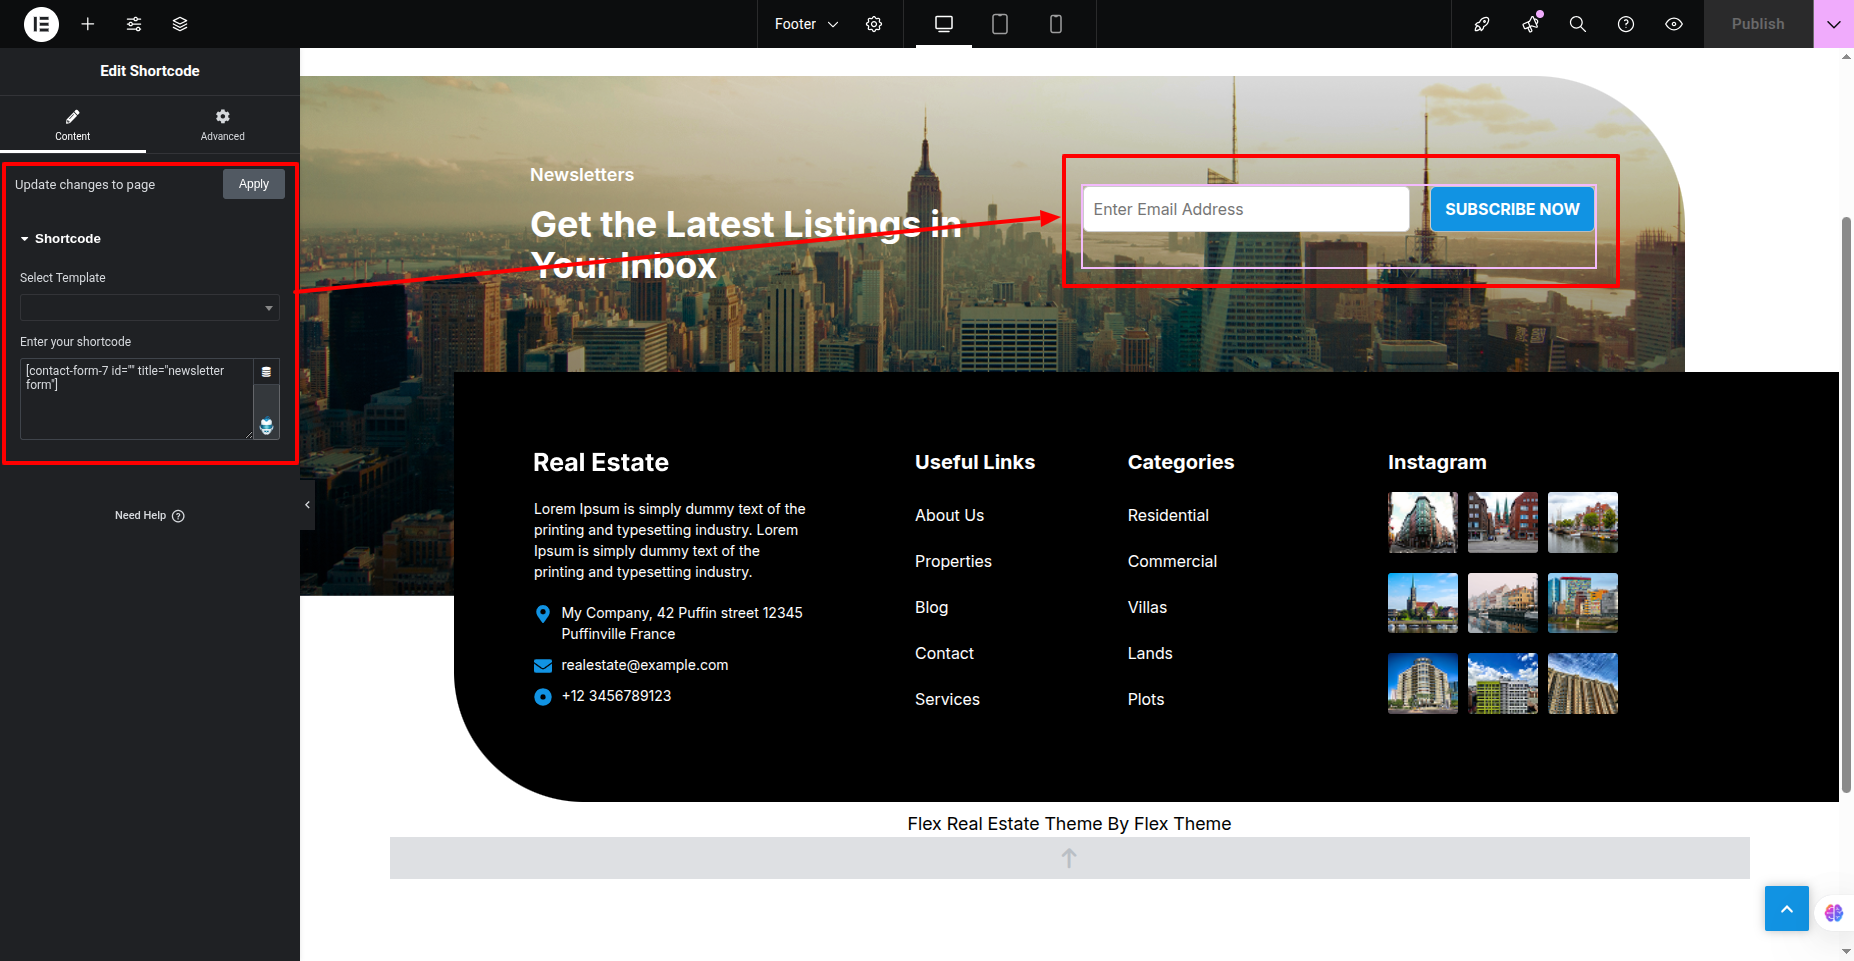Open the Select Template dropdown
1854x961 pixels.
(149, 308)
